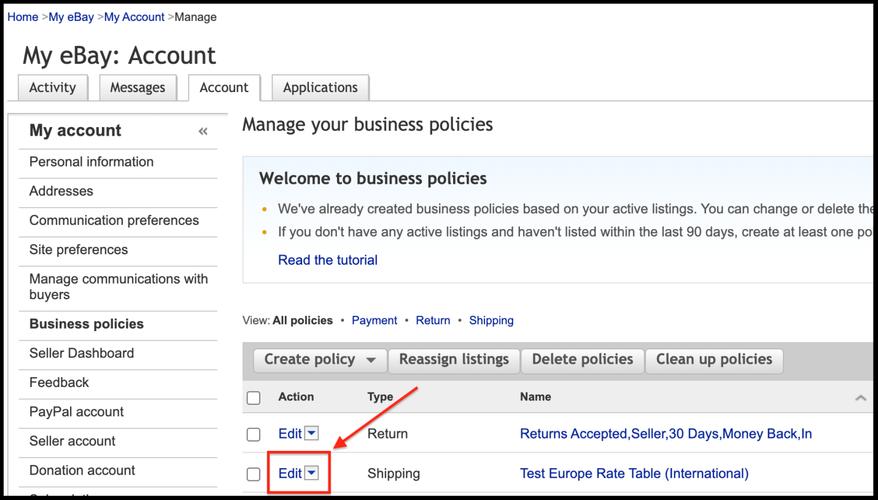This screenshot has width=878, height=500.
Task: Switch to the Messages tab
Action: (138, 87)
